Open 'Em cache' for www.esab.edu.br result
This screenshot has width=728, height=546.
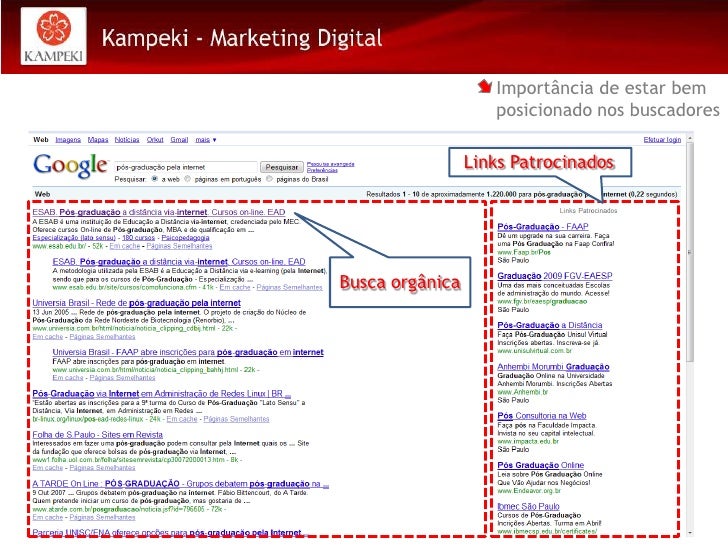(124, 246)
